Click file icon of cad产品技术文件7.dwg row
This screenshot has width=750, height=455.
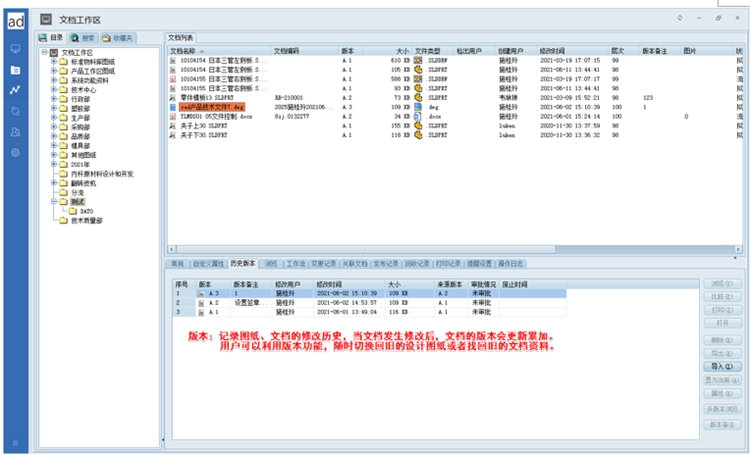(x=173, y=105)
